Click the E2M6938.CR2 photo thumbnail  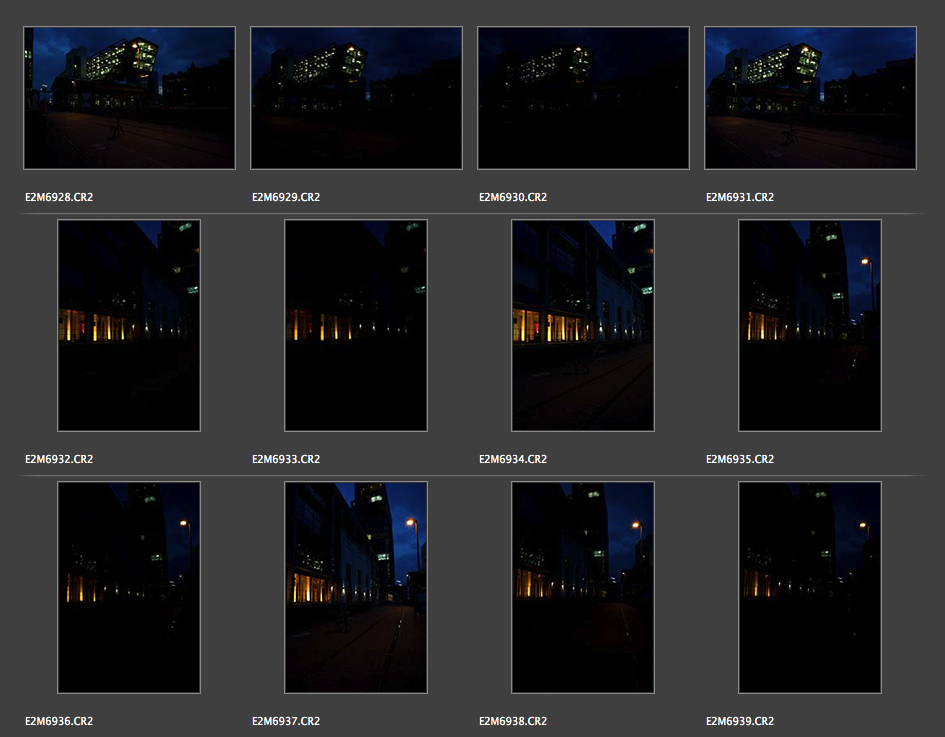[x=583, y=587]
